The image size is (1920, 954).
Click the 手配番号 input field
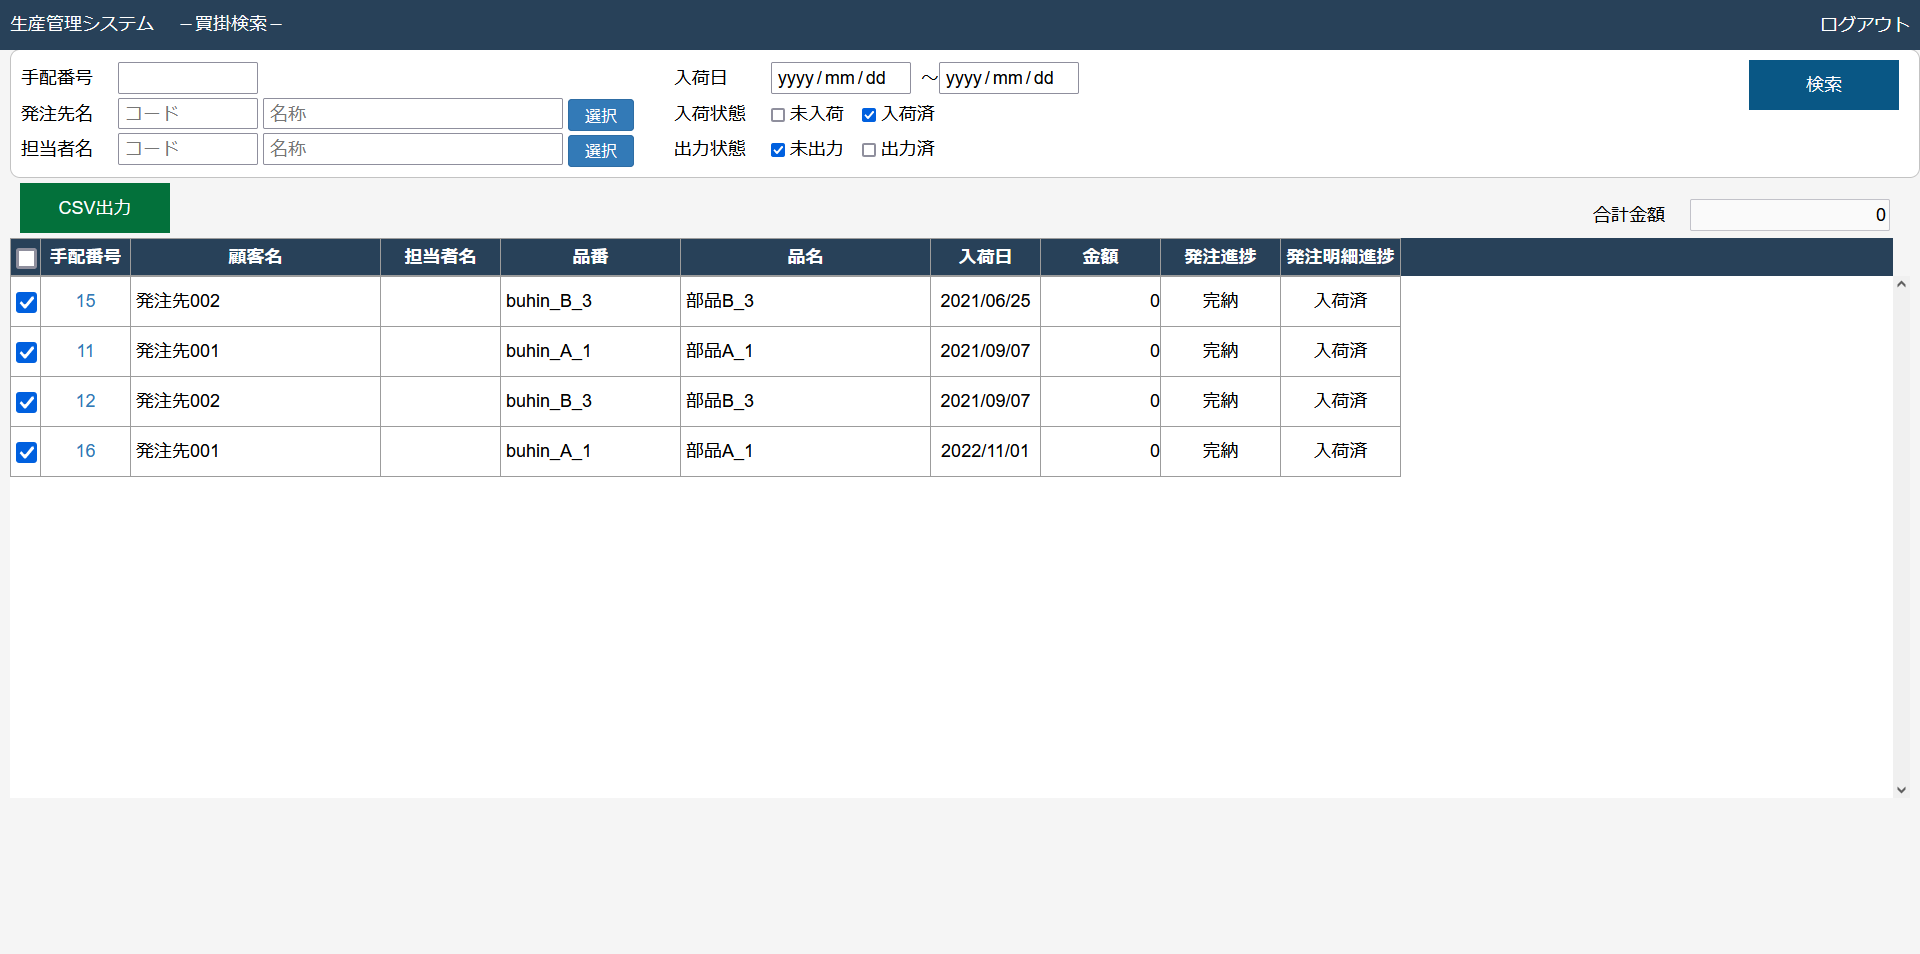(x=188, y=78)
